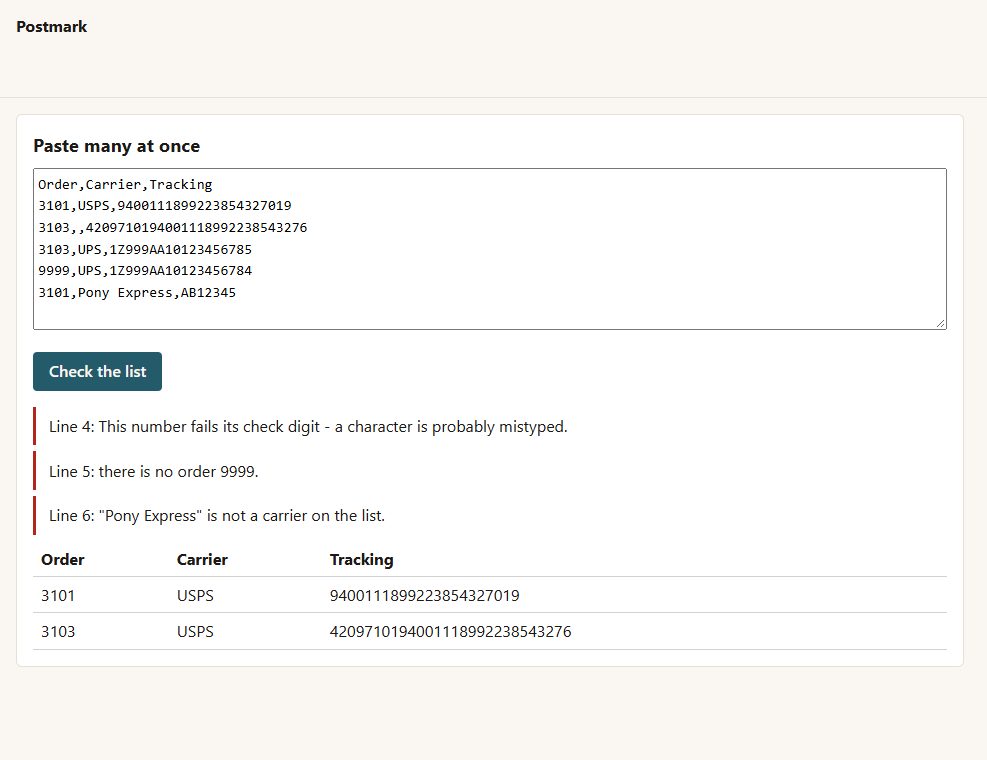Click the Order column header

(63, 560)
